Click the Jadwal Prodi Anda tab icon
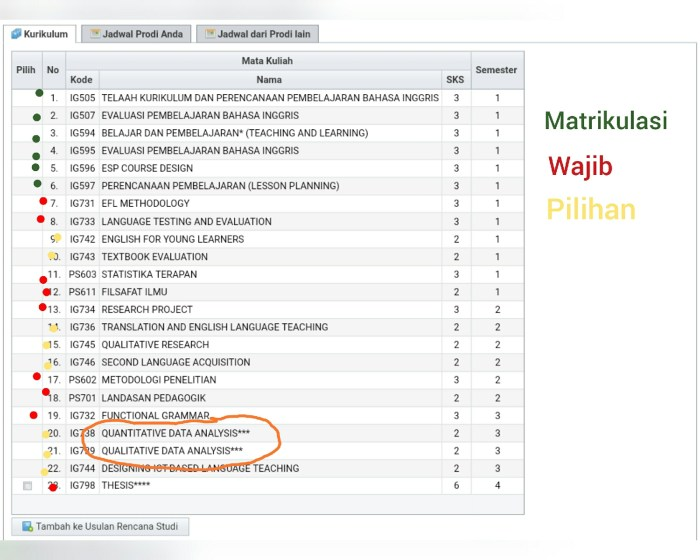The width and height of the screenshot is (700, 560). pos(95,33)
